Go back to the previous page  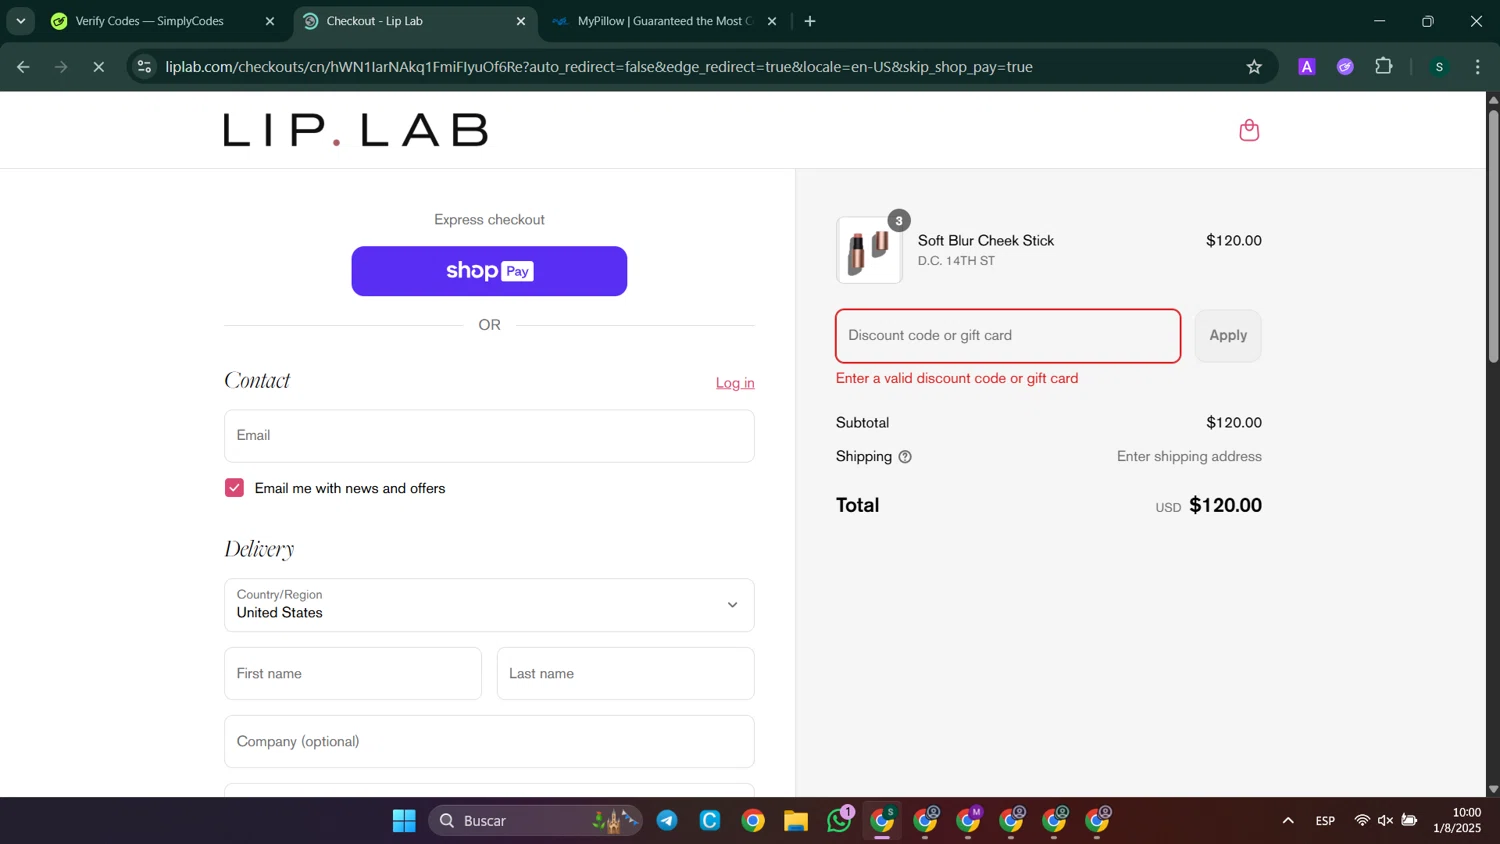pos(23,67)
